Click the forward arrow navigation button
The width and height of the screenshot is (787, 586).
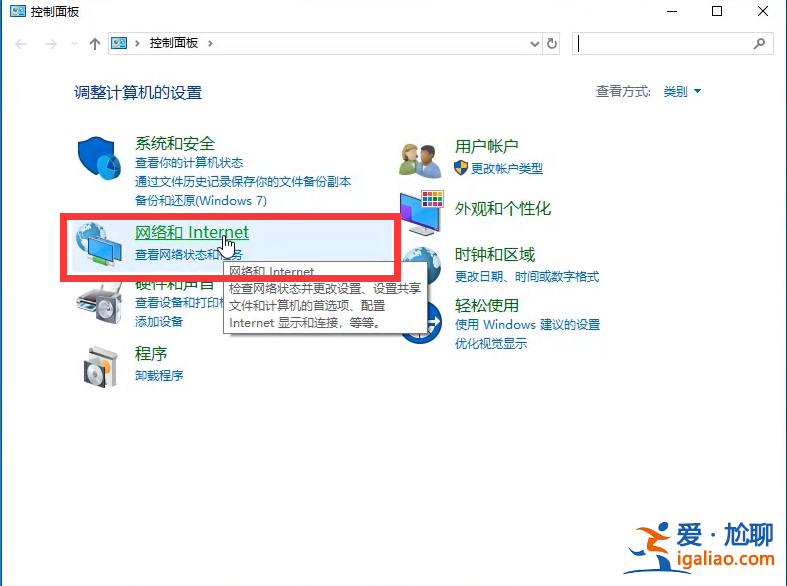pyautogui.click(x=51, y=44)
